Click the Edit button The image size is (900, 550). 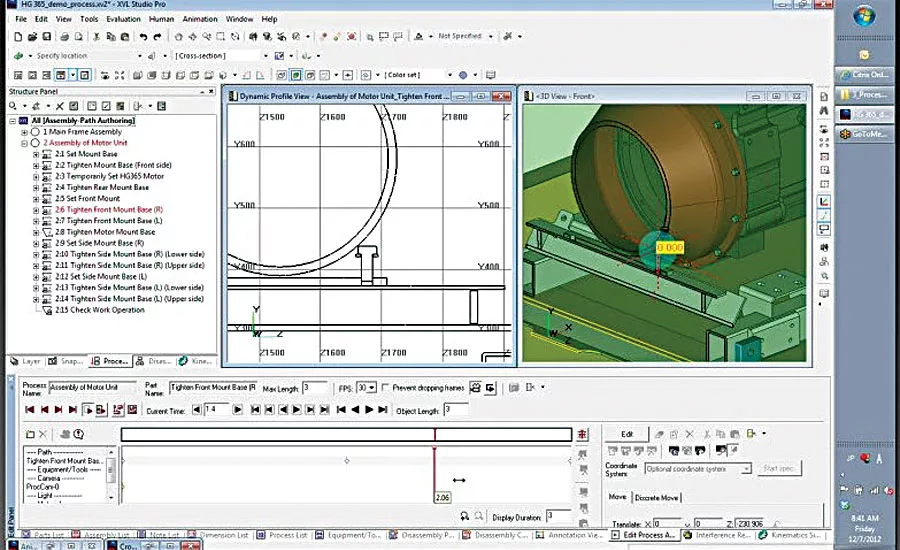pos(627,434)
